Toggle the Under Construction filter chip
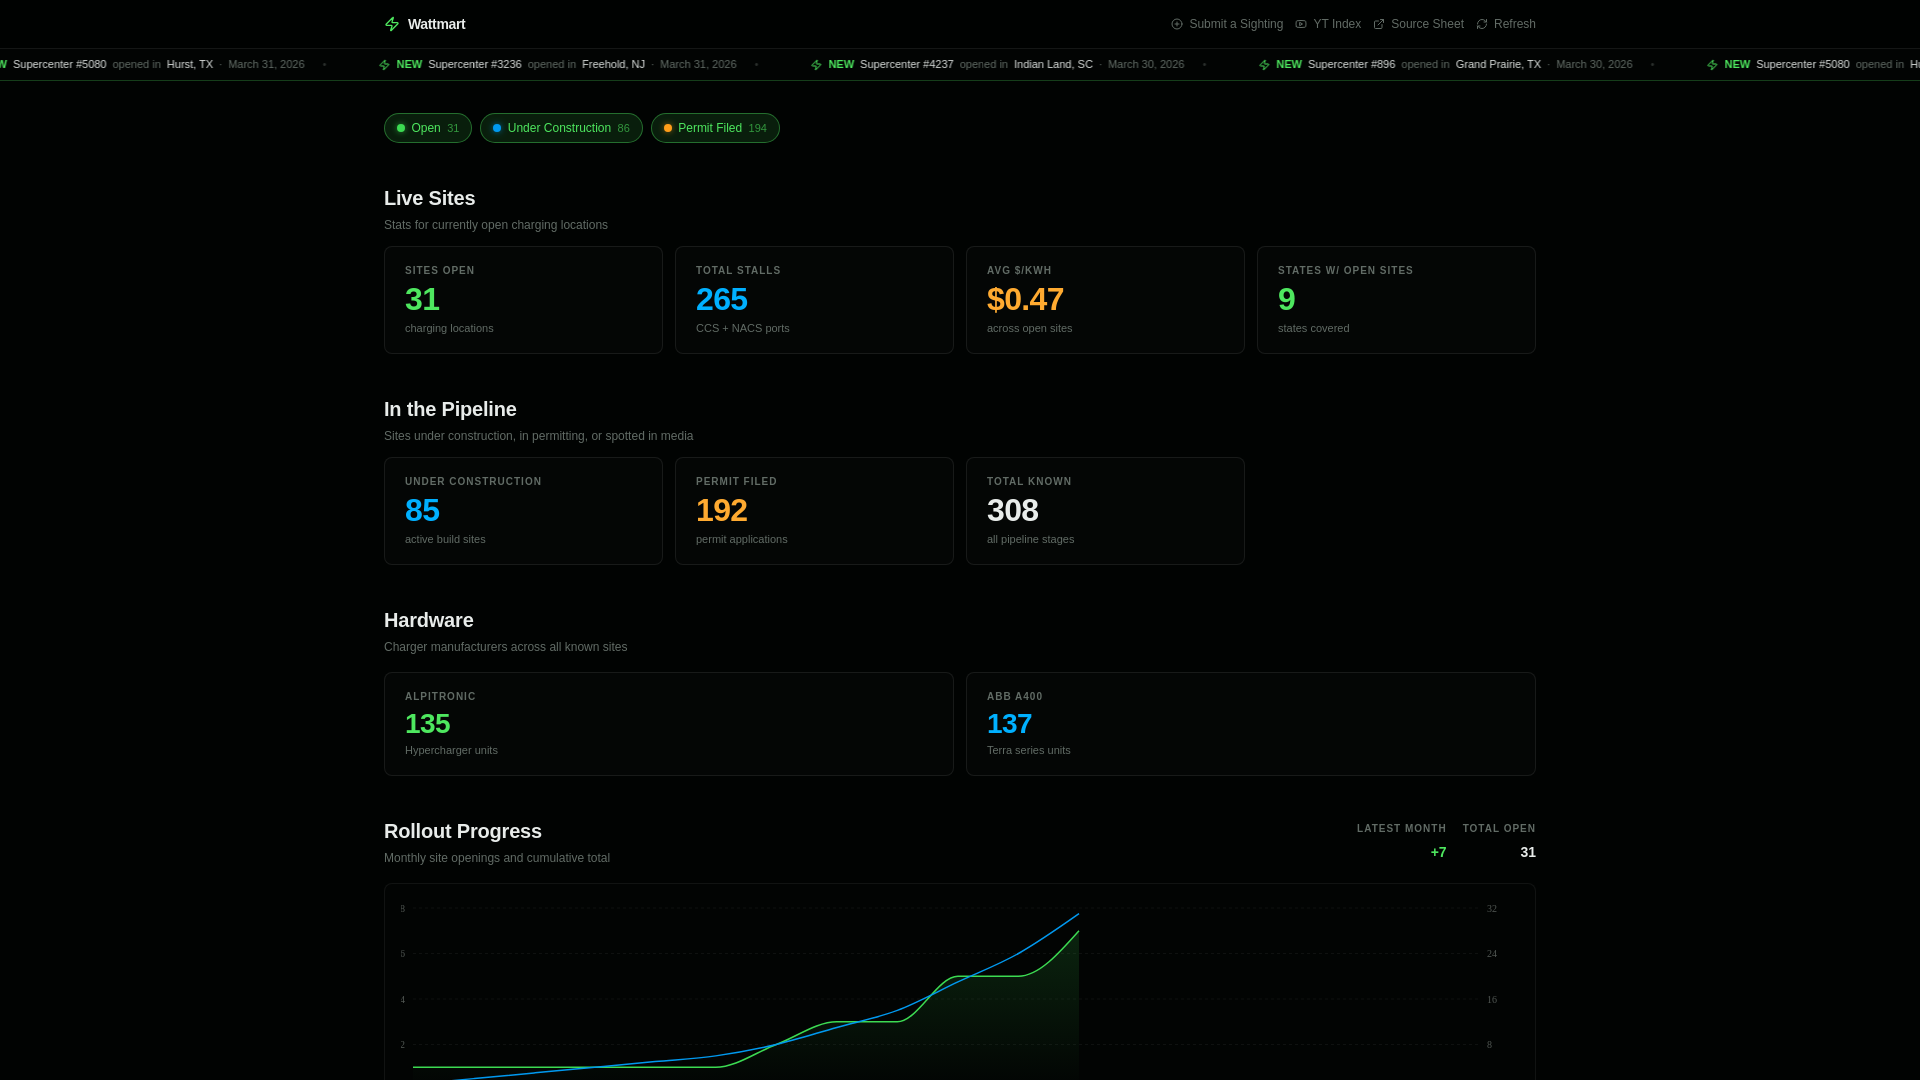The width and height of the screenshot is (1920, 1080). (561, 128)
